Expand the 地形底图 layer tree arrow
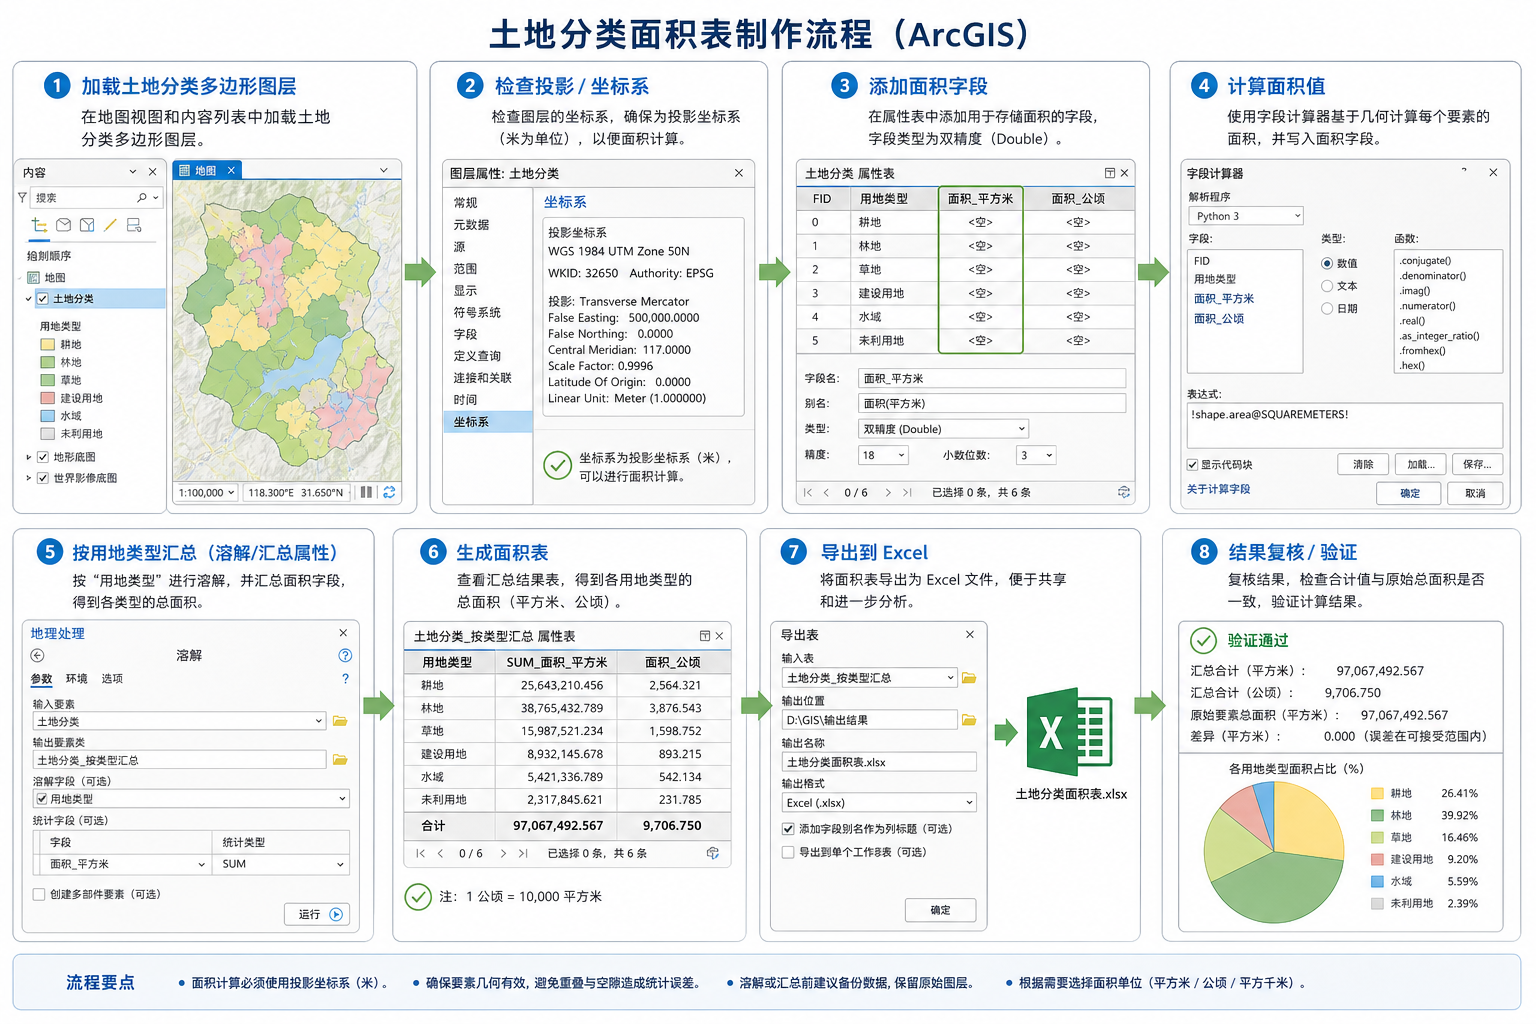 (28, 457)
